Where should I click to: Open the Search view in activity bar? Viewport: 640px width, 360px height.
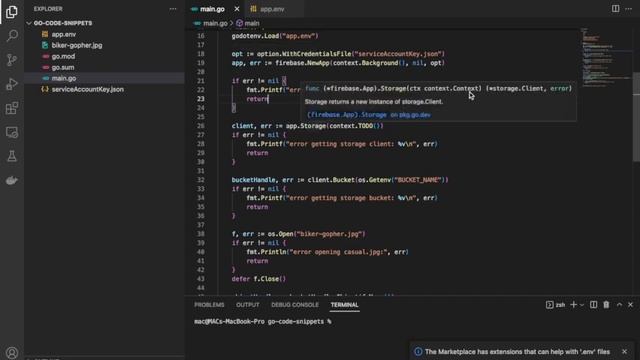(12, 36)
